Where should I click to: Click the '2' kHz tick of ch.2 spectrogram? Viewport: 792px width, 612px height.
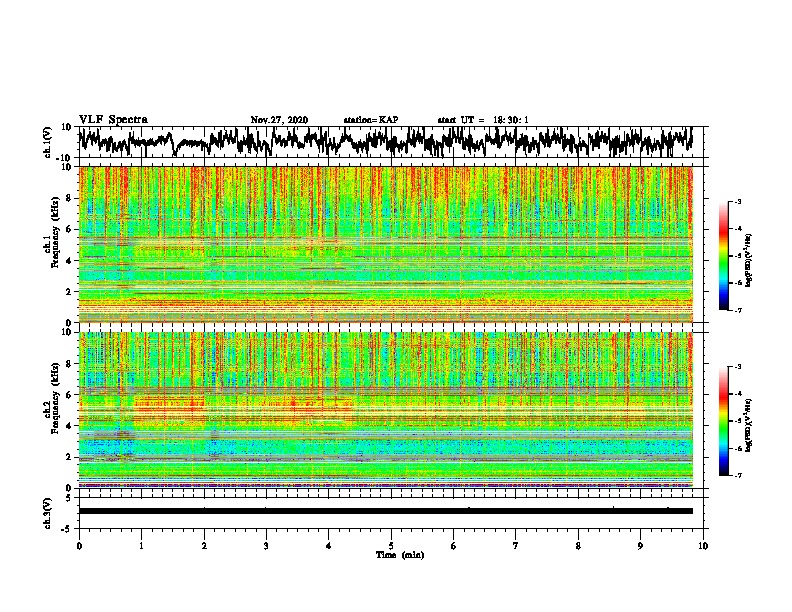[70, 457]
